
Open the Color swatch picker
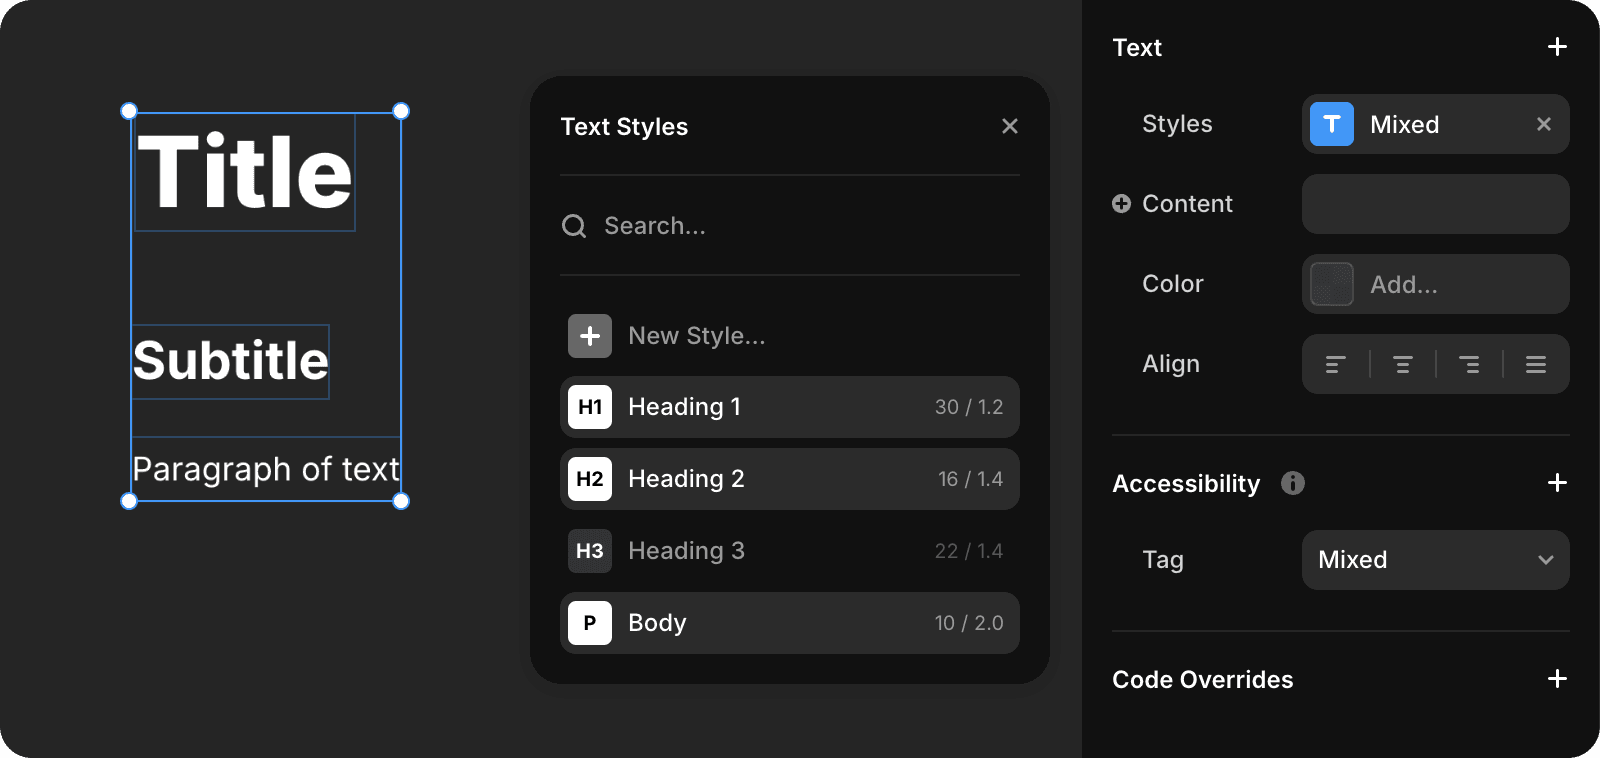click(1331, 284)
